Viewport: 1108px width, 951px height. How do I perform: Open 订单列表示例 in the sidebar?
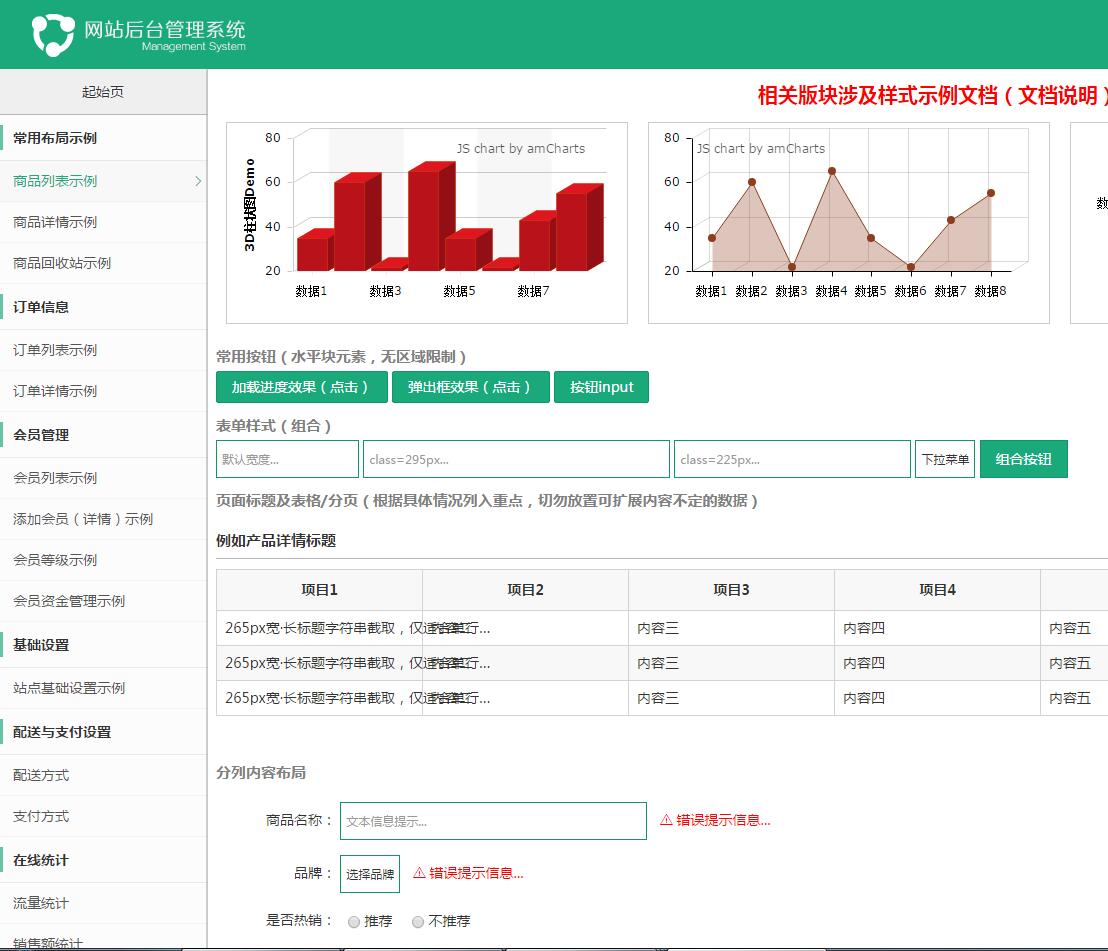[x=103, y=350]
